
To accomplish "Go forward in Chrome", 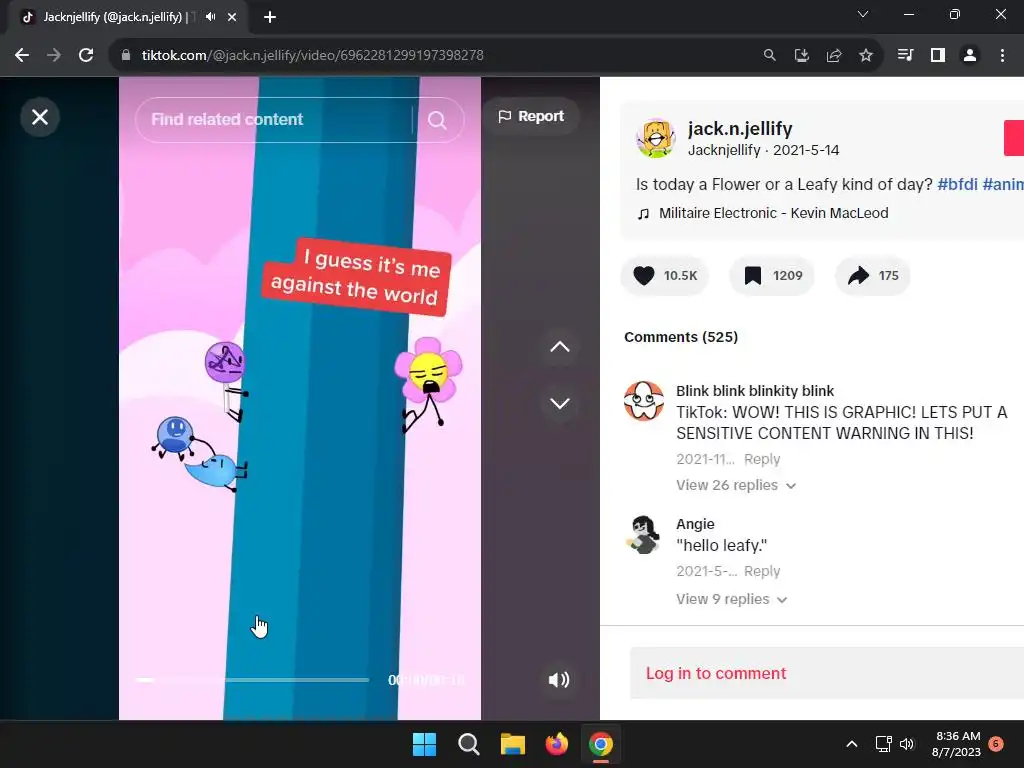I will pyautogui.click(x=54, y=56).
